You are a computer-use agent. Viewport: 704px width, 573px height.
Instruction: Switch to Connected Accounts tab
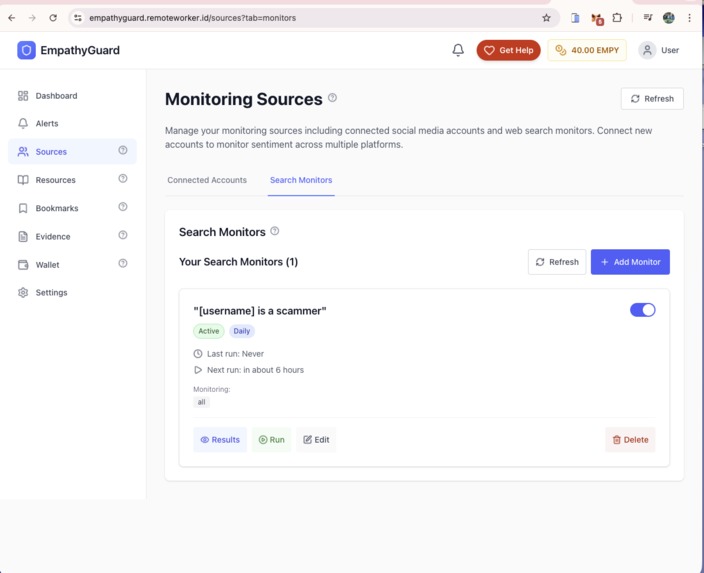point(207,180)
